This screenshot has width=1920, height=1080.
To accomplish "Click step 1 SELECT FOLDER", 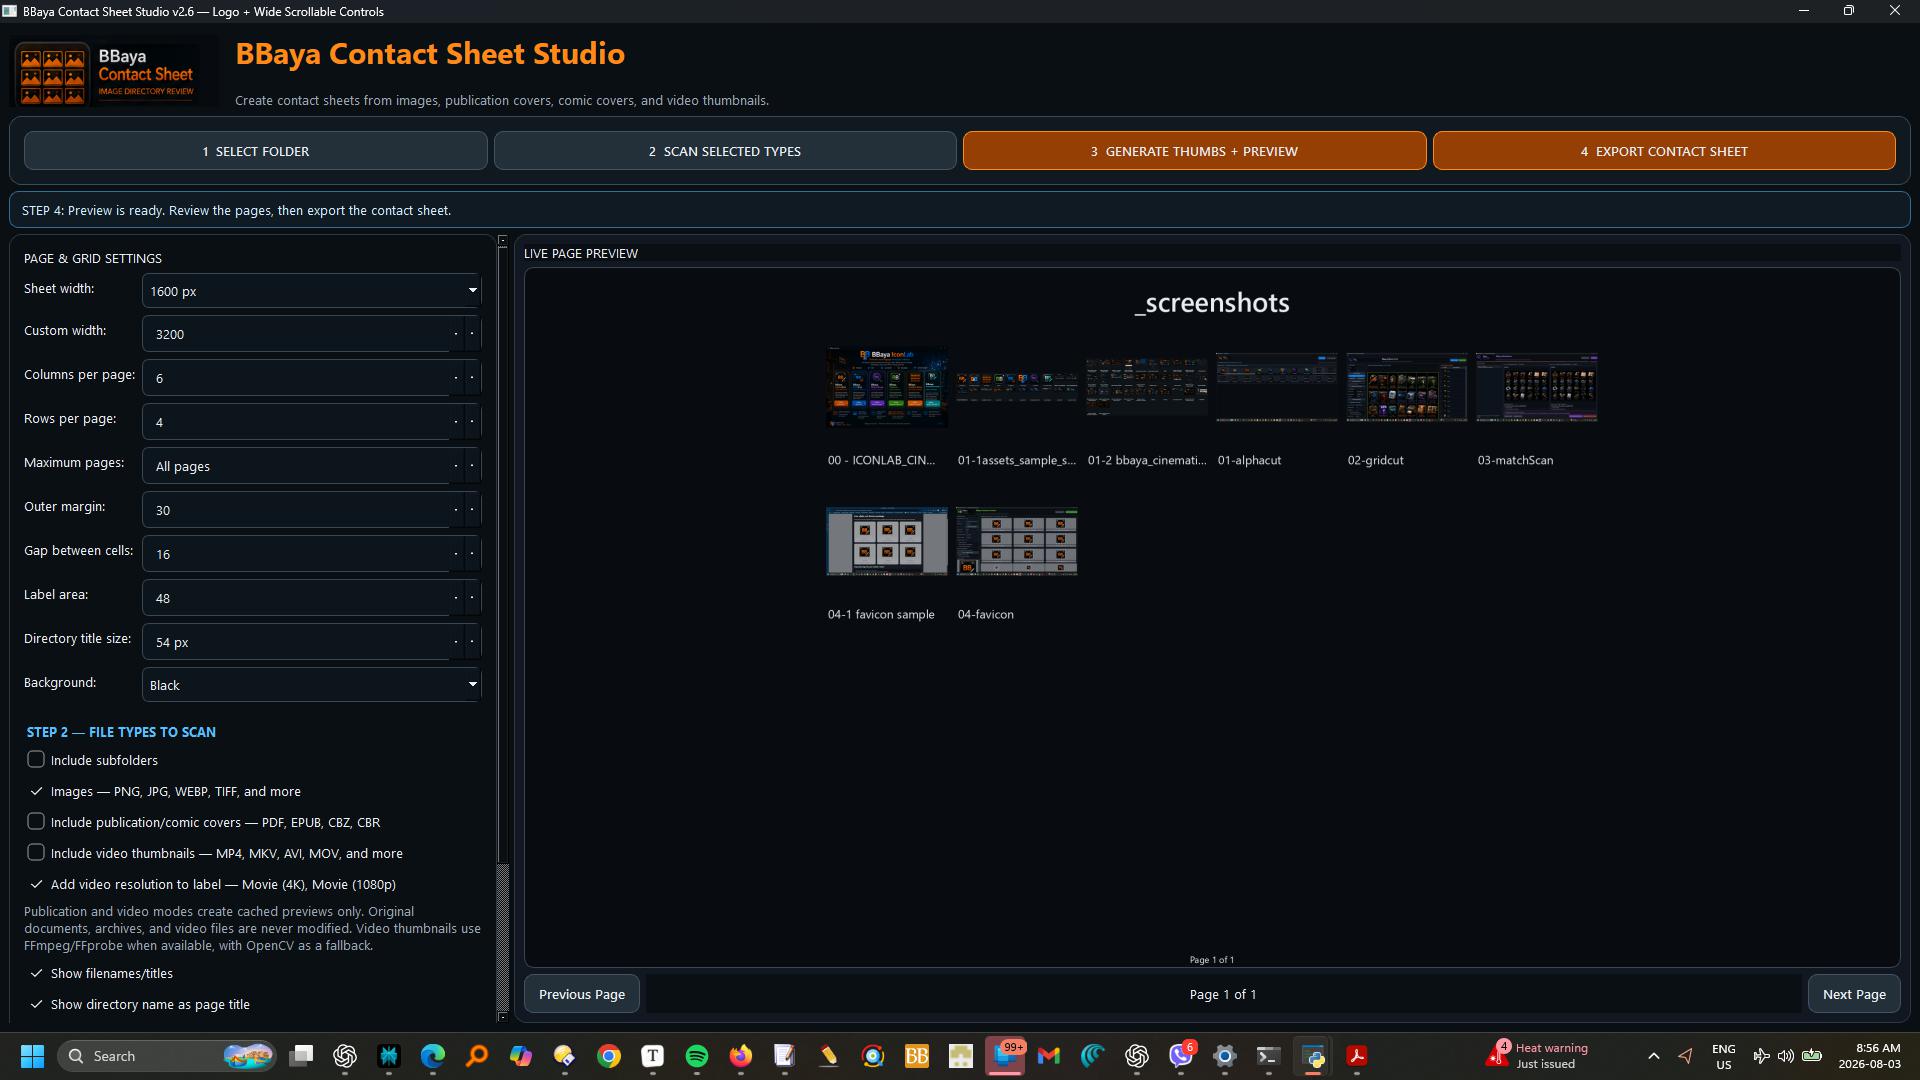I will point(256,151).
